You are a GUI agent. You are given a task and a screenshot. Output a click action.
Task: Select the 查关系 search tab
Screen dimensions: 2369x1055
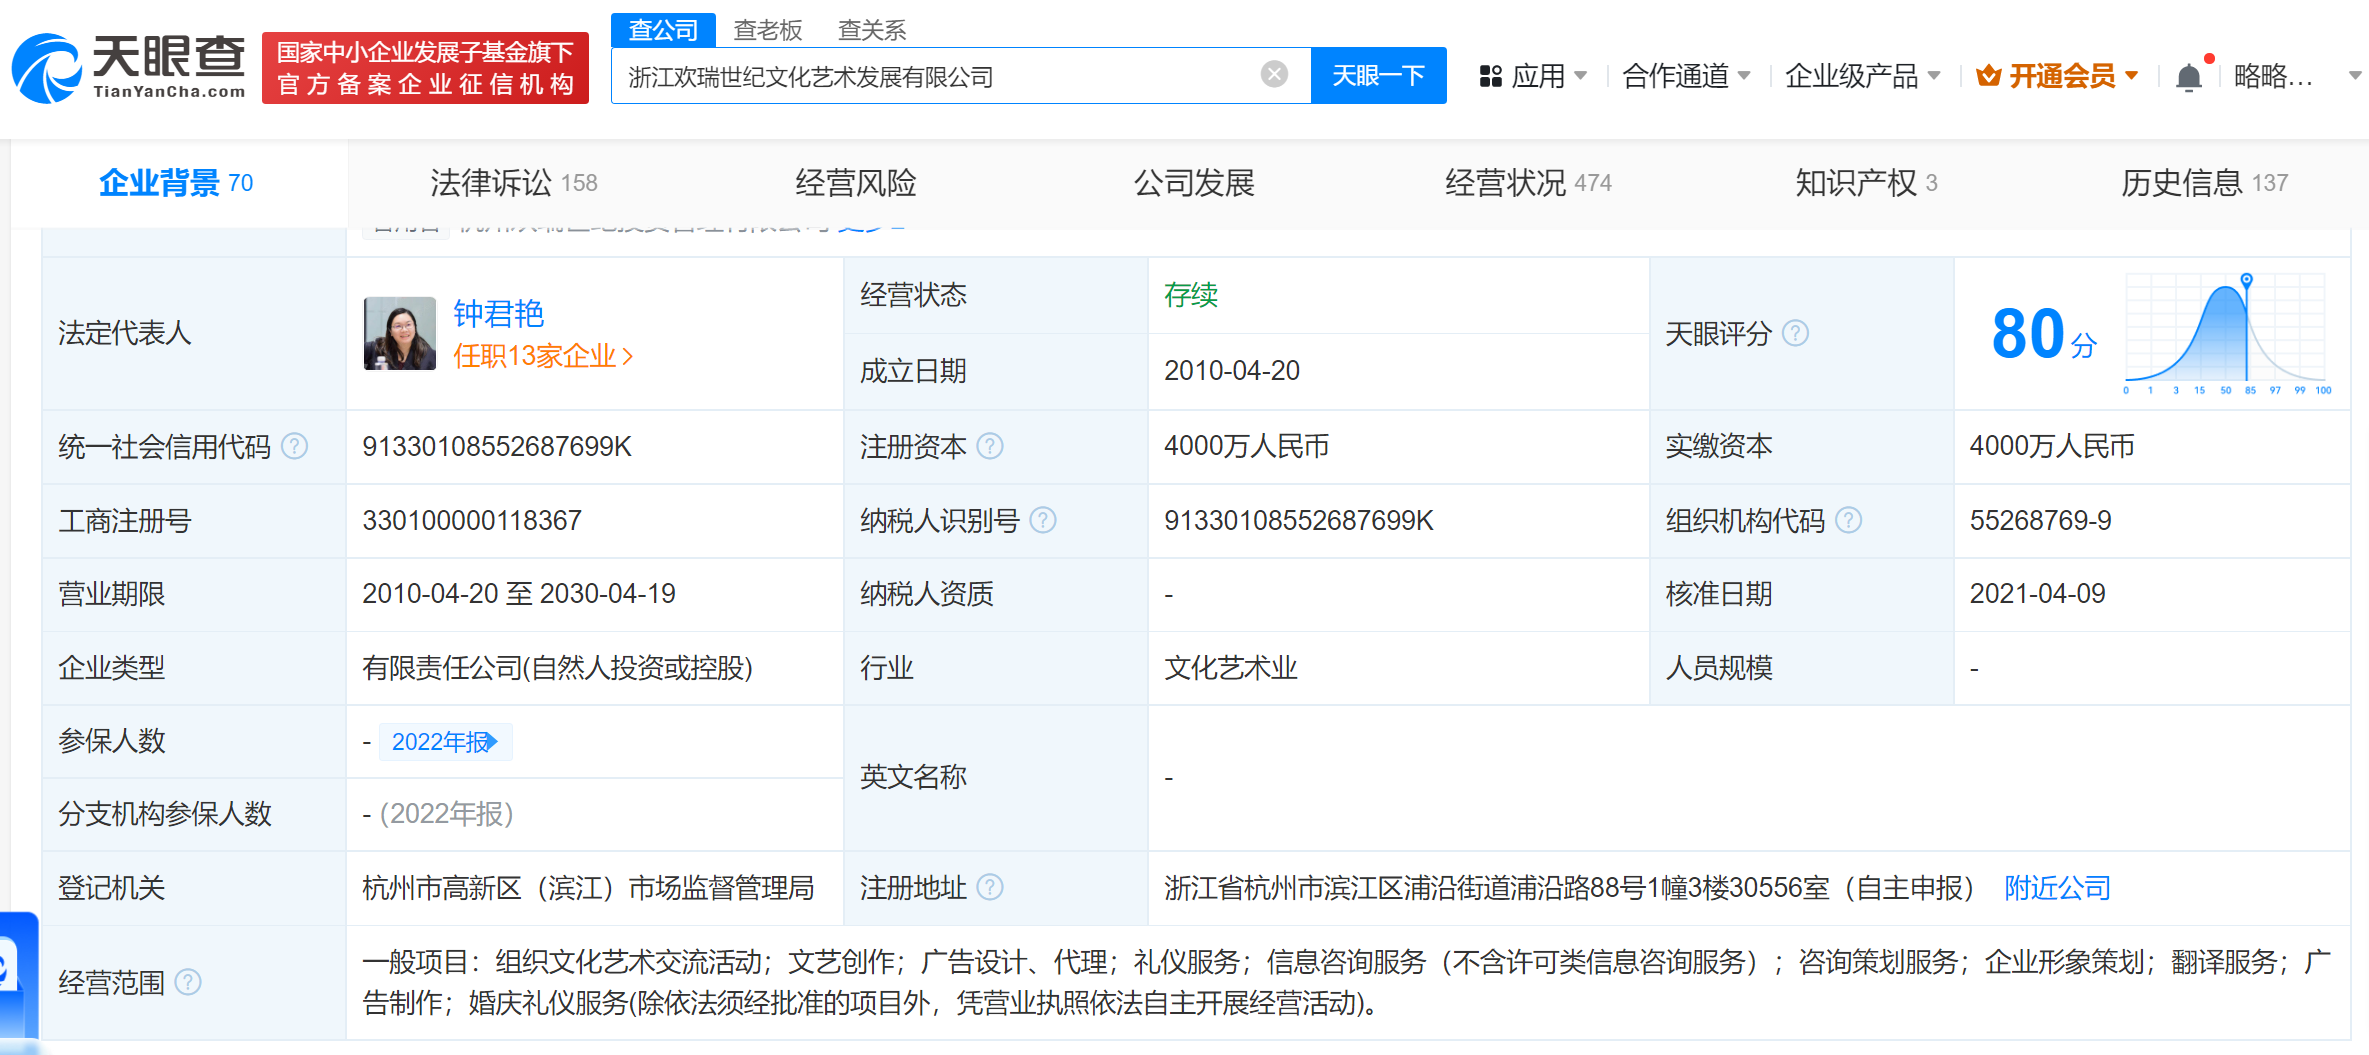pyautogui.click(x=872, y=30)
